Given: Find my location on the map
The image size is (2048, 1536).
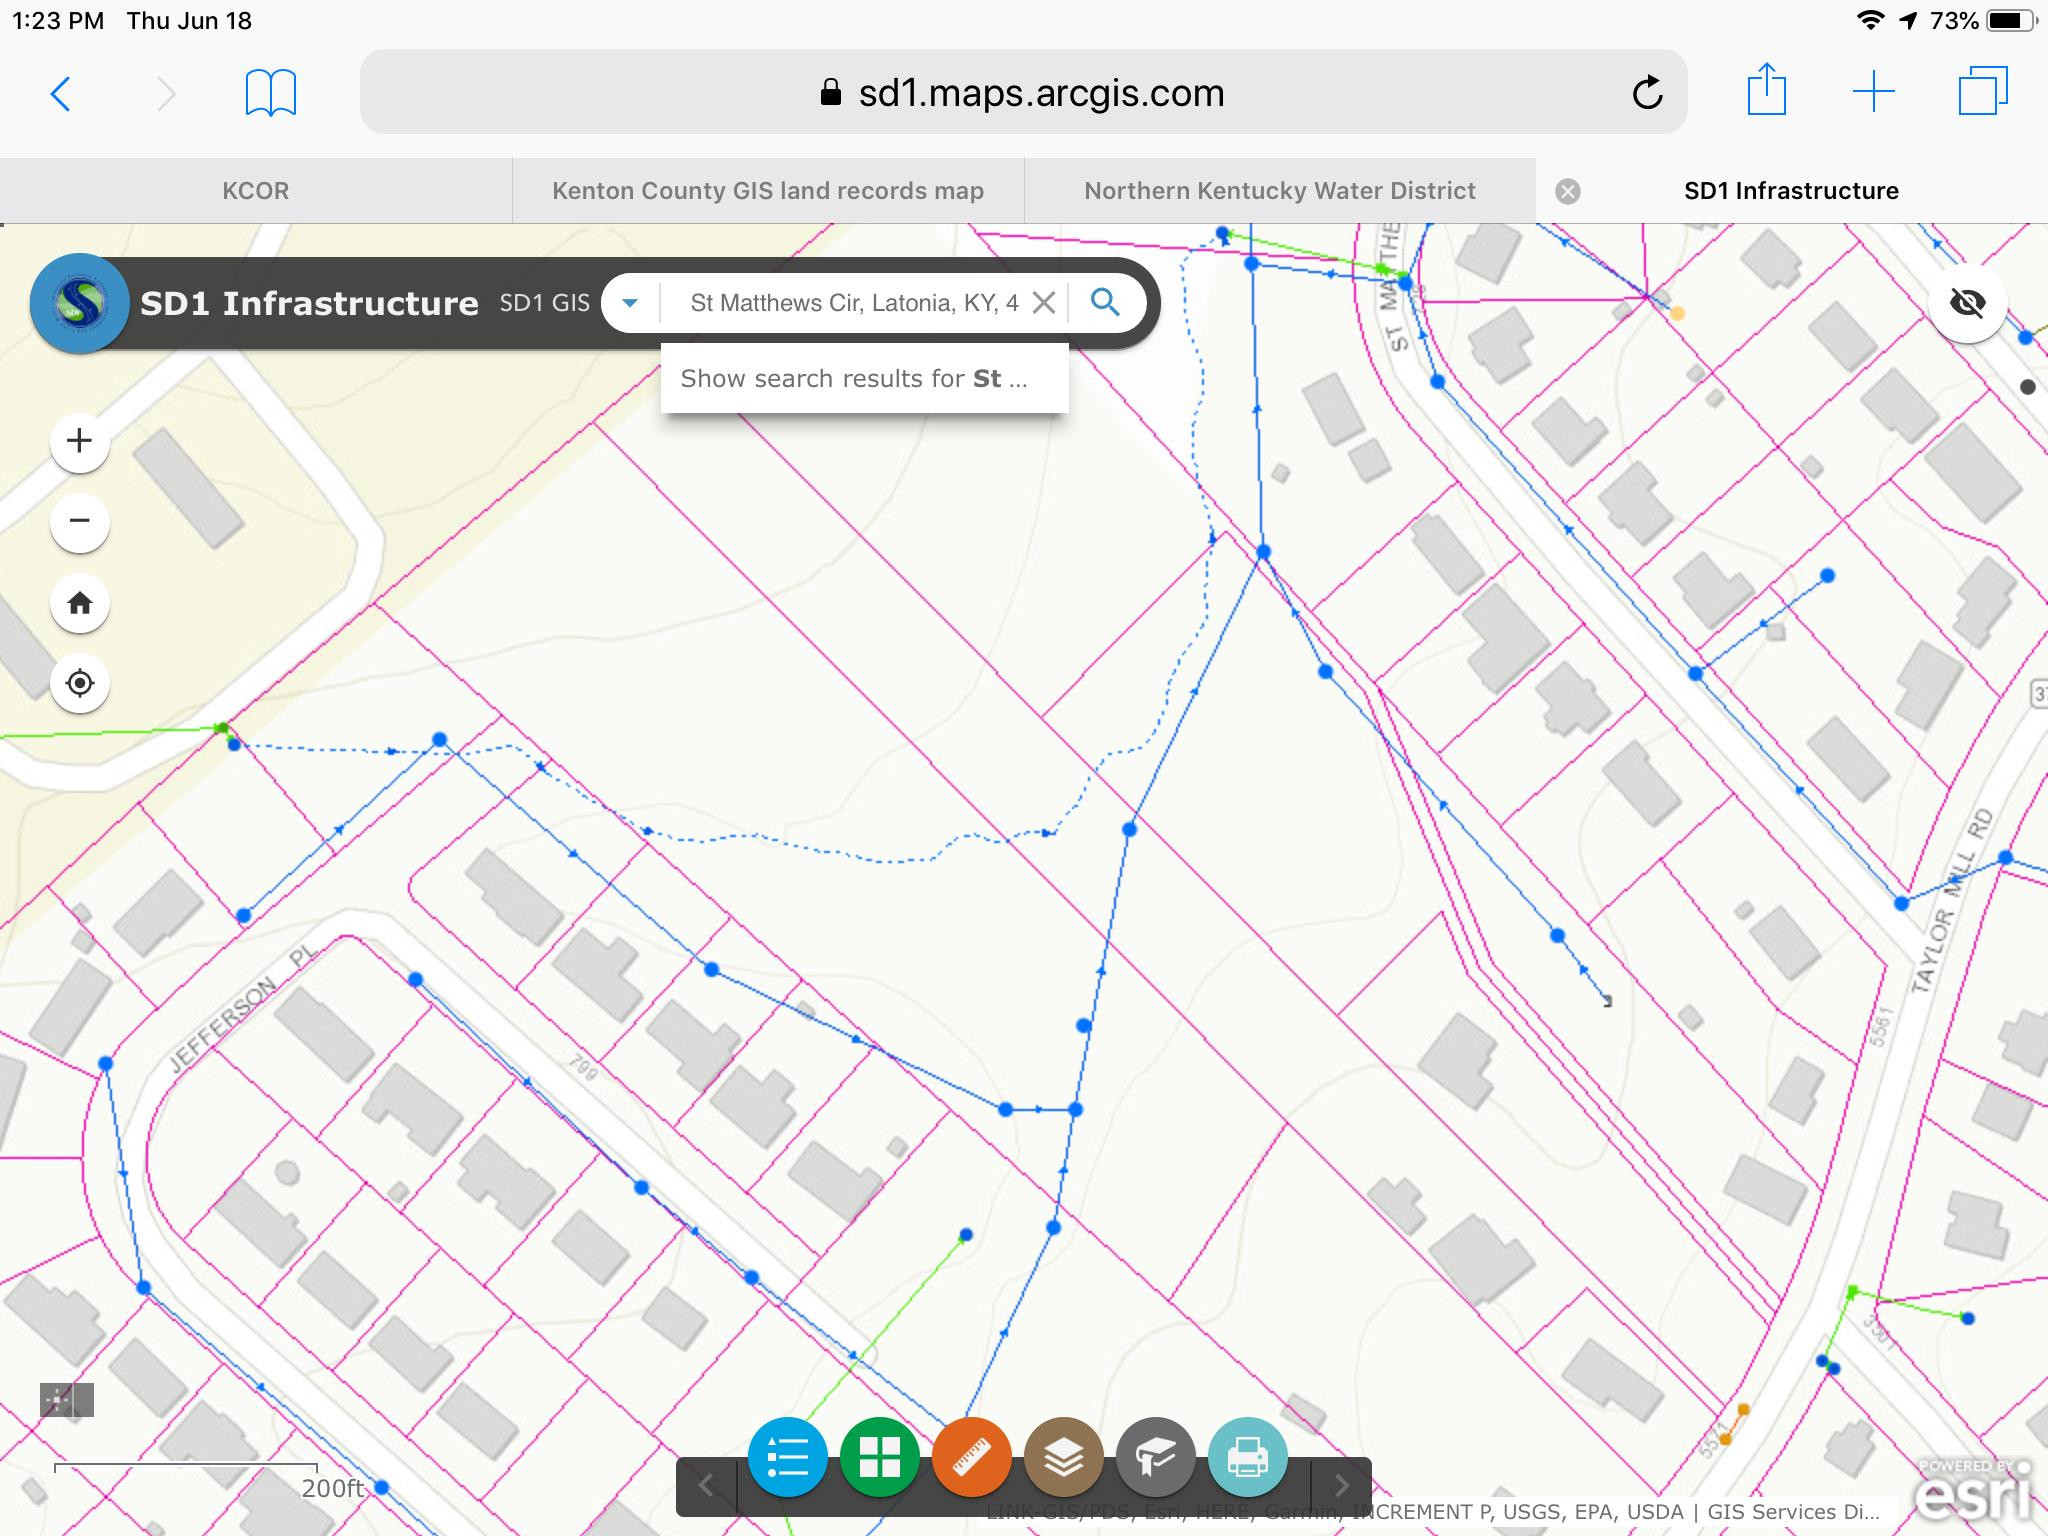Looking at the screenshot, I should (80, 683).
